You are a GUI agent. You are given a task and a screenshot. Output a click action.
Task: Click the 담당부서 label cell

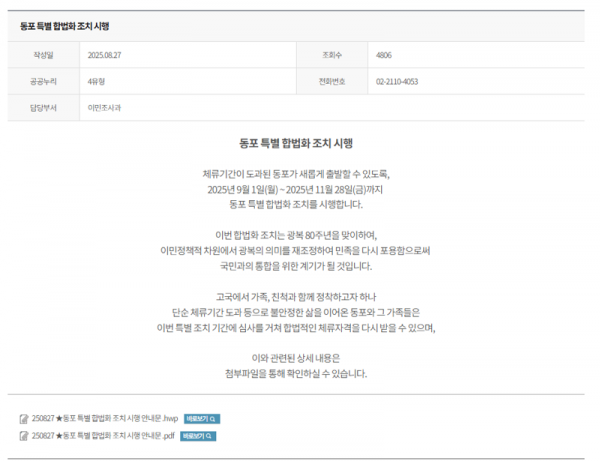44,106
